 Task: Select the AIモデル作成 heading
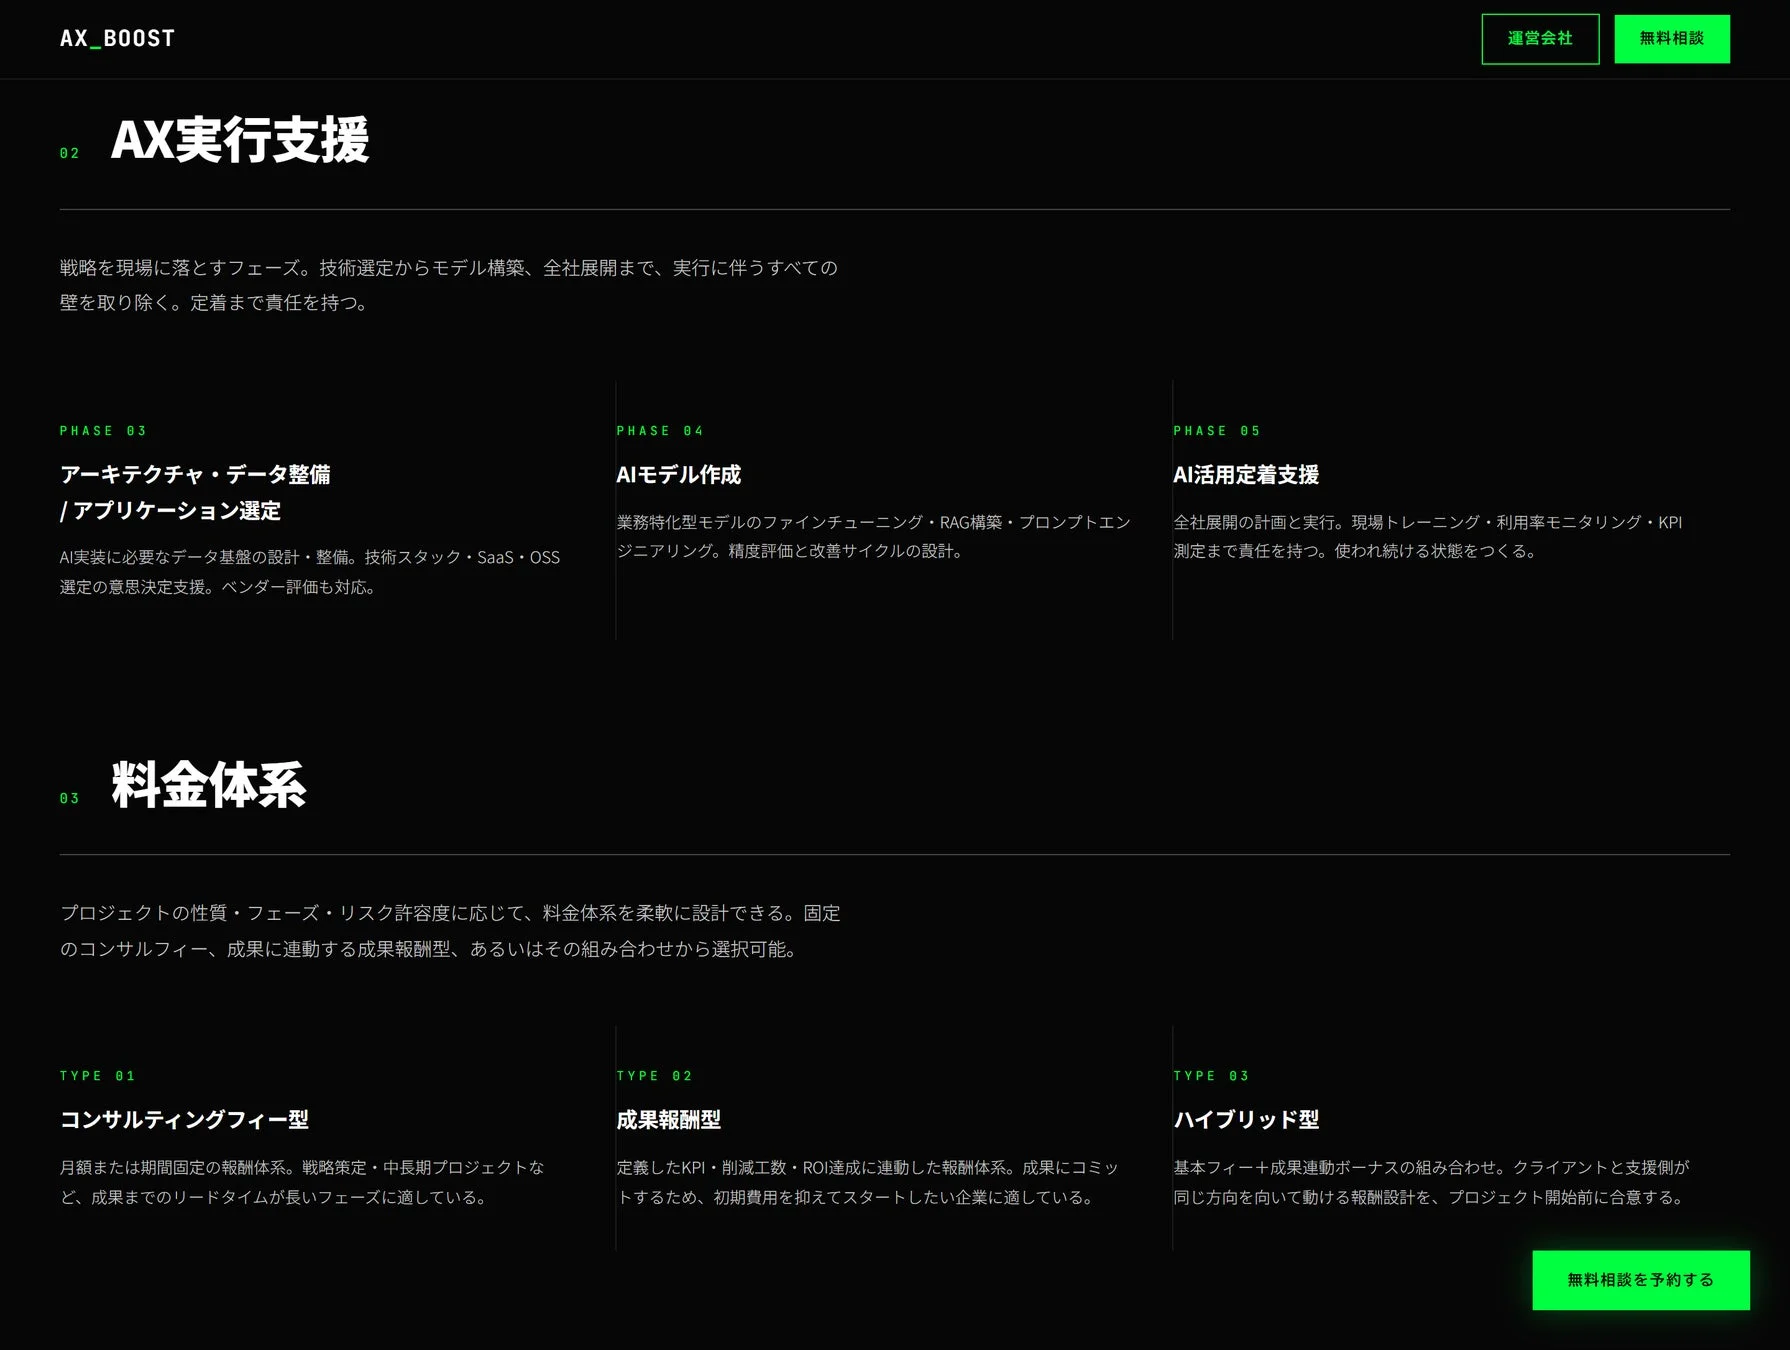(679, 475)
